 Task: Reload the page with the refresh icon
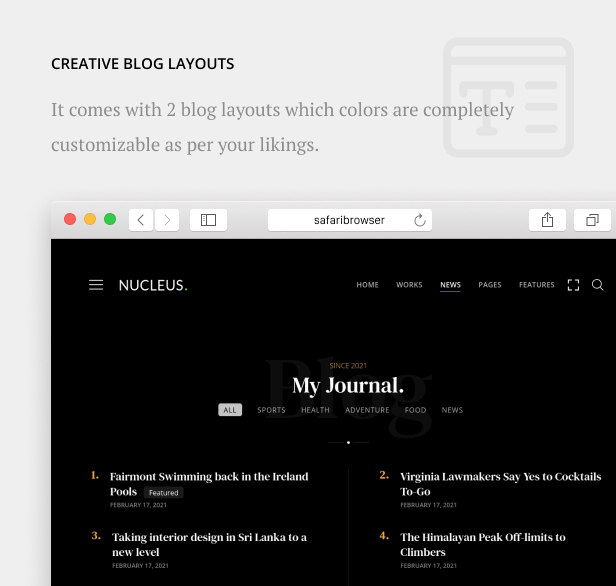(x=420, y=220)
